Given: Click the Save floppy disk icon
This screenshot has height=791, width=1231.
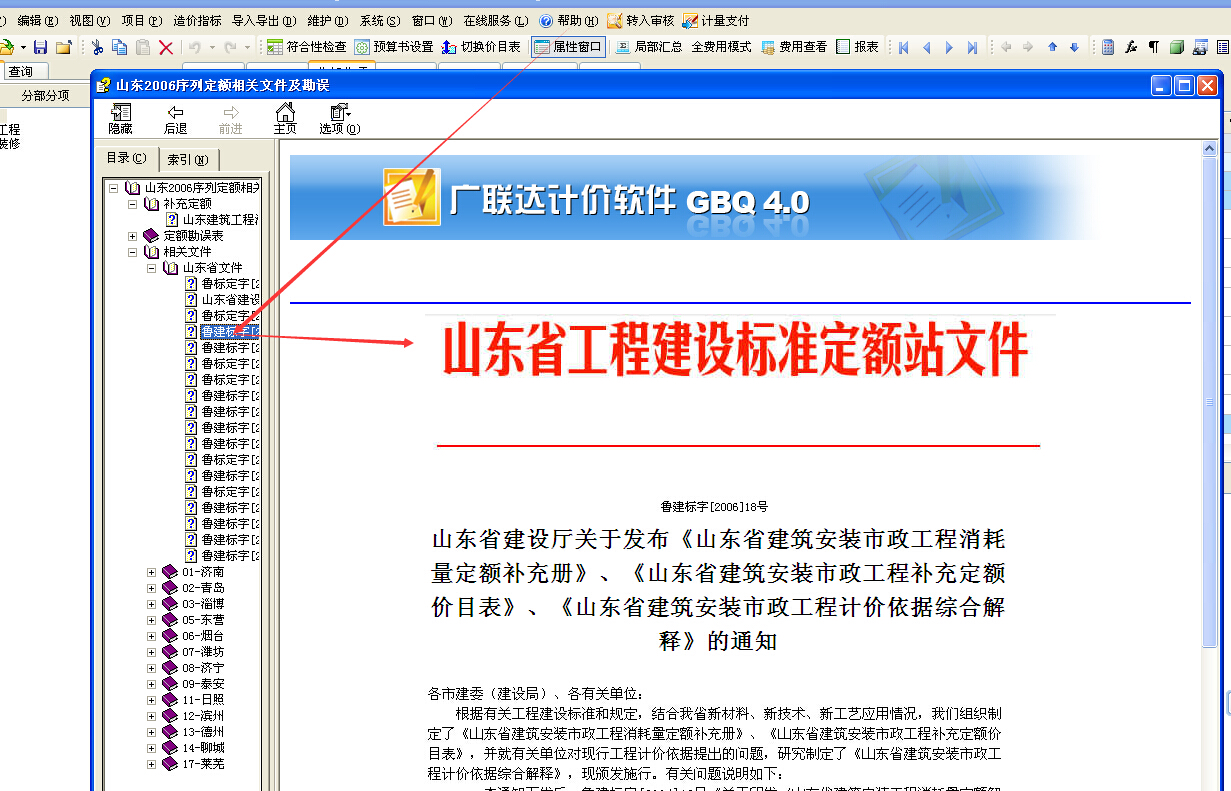Looking at the screenshot, I should pos(41,47).
